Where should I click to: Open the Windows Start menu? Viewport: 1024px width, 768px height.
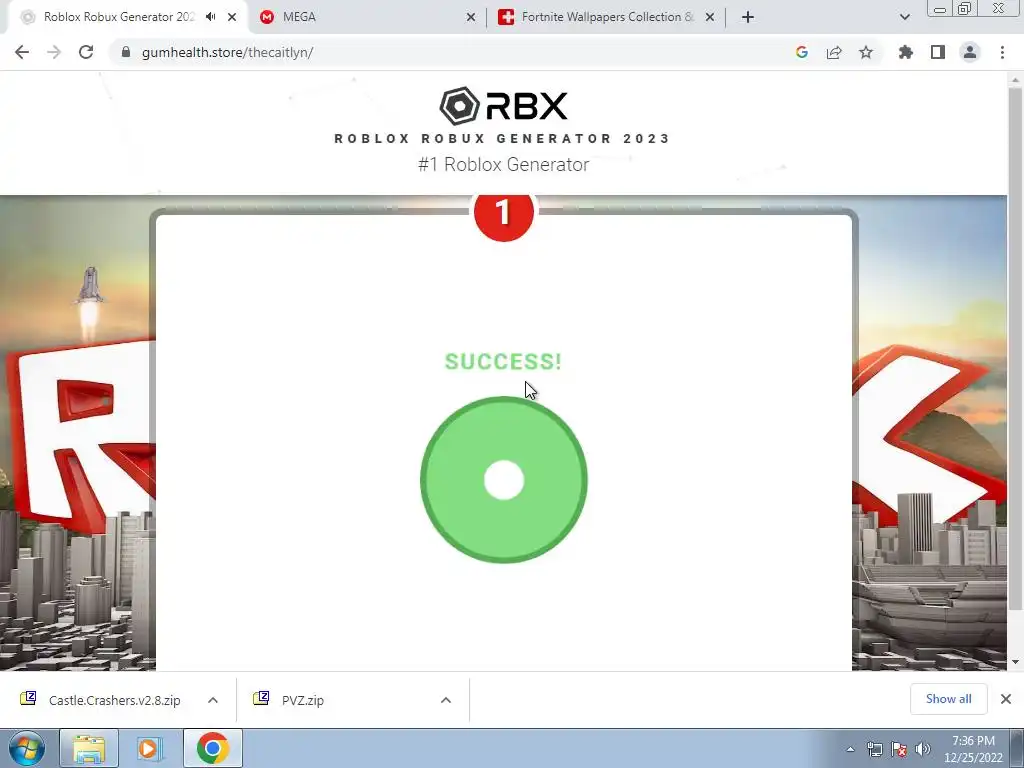(x=27, y=748)
